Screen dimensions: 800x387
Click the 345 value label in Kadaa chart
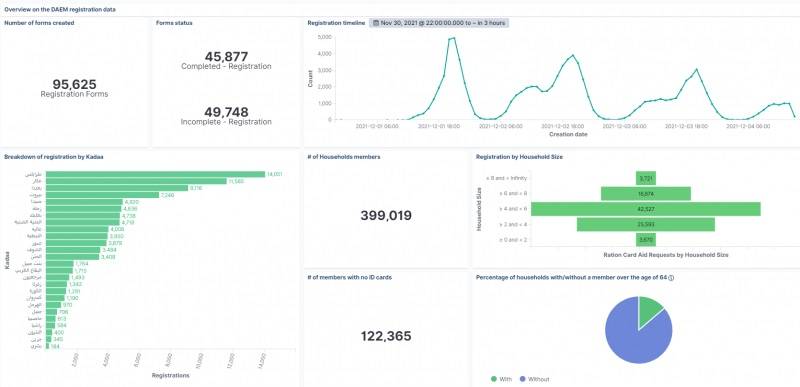click(x=58, y=339)
